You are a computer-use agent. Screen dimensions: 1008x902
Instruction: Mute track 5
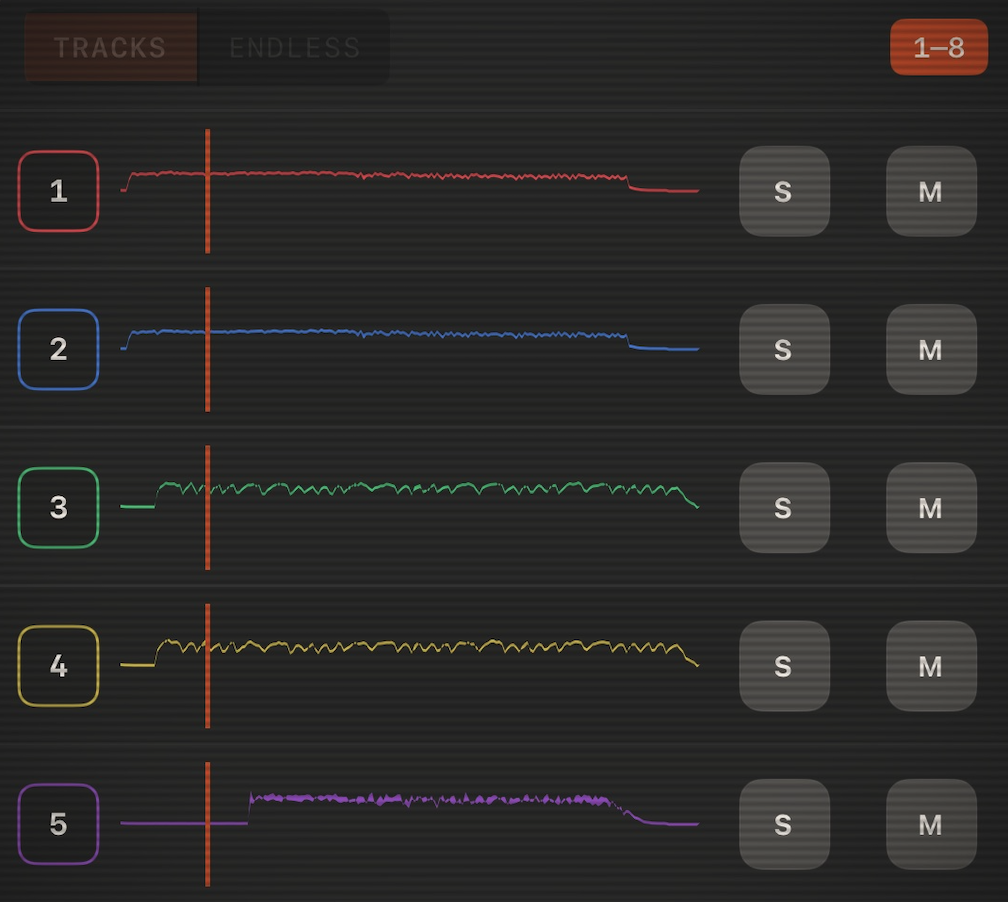(x=932, y=824)
